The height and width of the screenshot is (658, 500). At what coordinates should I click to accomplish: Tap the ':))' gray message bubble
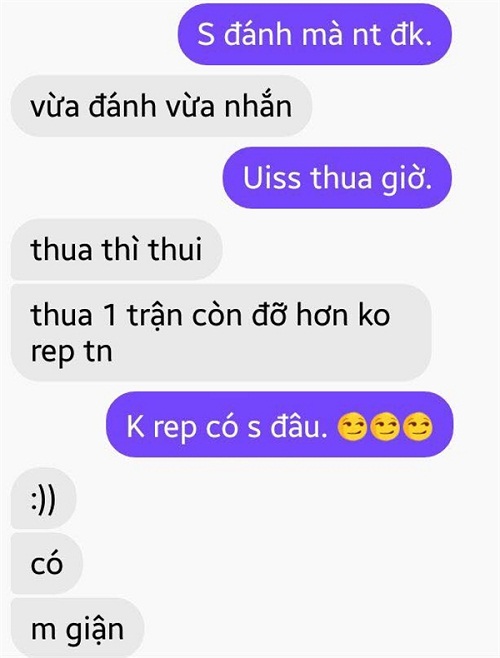(43, 499)
